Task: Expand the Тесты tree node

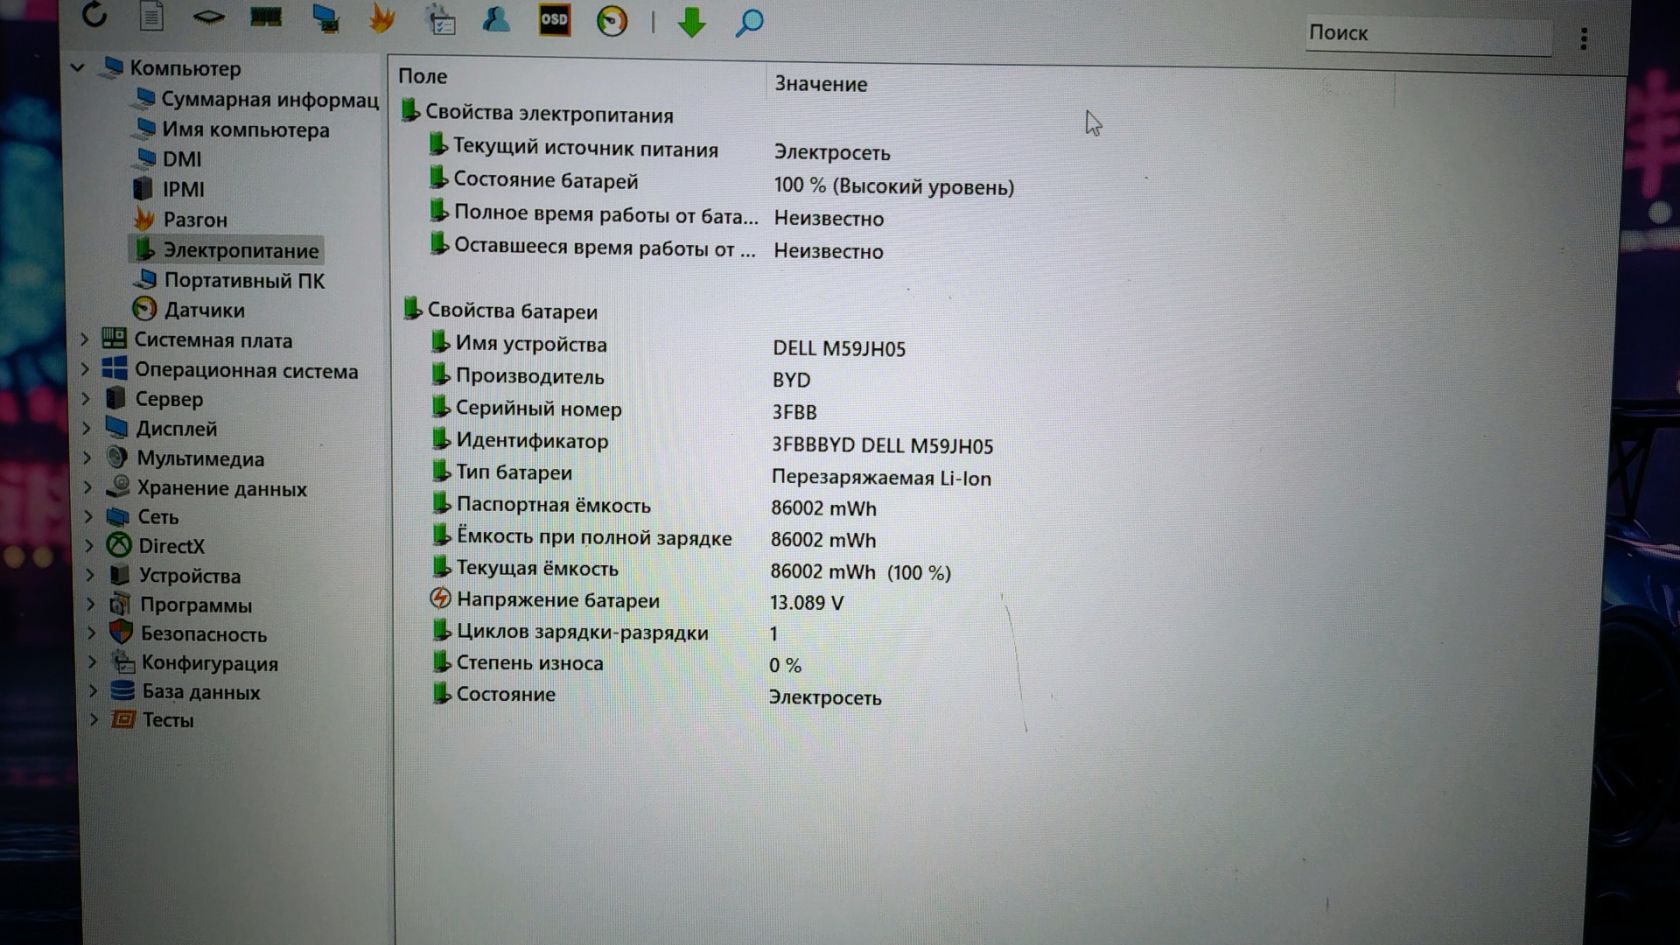Action: click(x=92, y=719)
